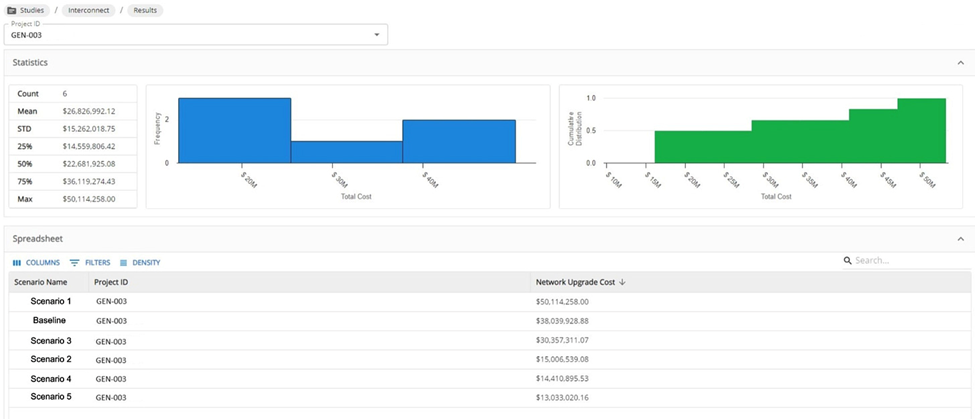Go to the Results breadcrumb
The image size is (975, 419).
[x=145, y=11]
